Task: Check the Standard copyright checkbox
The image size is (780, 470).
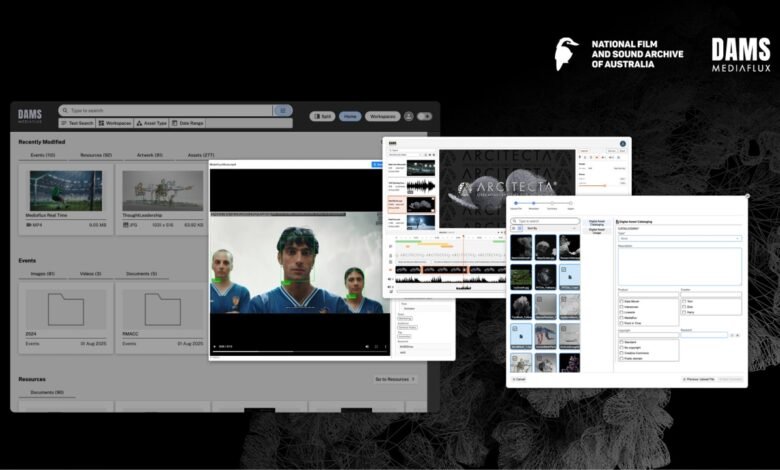Action: click(621, 342)
